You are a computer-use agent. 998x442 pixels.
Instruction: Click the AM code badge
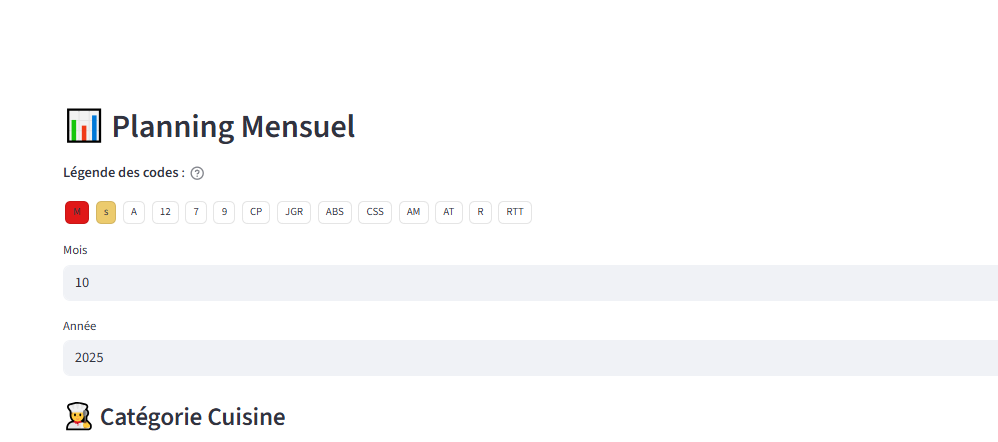414,212
